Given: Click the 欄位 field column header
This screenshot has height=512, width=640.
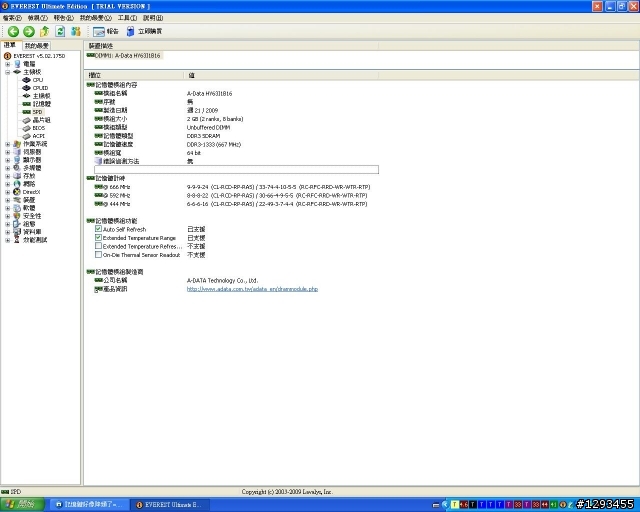Looking at the screenshot, I should 134,75.
